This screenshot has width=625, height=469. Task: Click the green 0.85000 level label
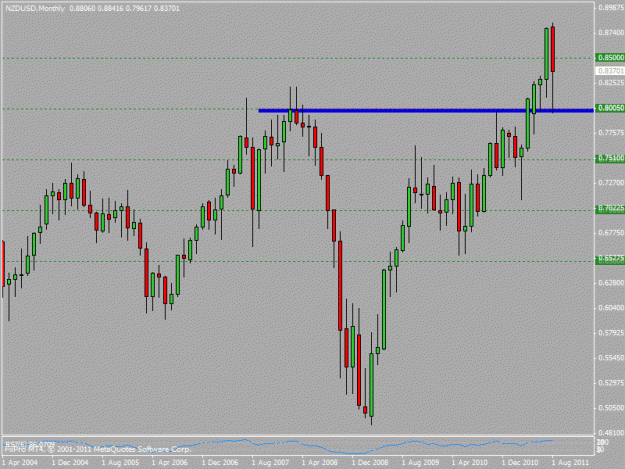tap(611, 58)
